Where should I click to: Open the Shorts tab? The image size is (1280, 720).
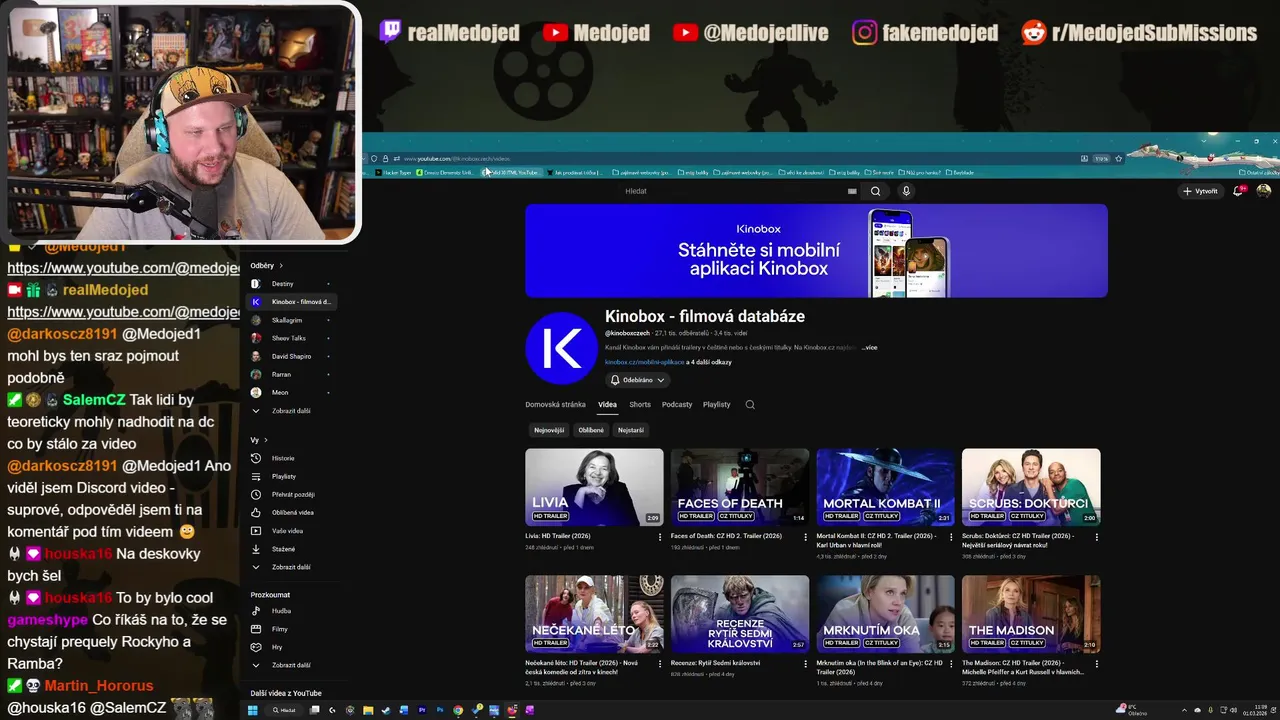640,405
